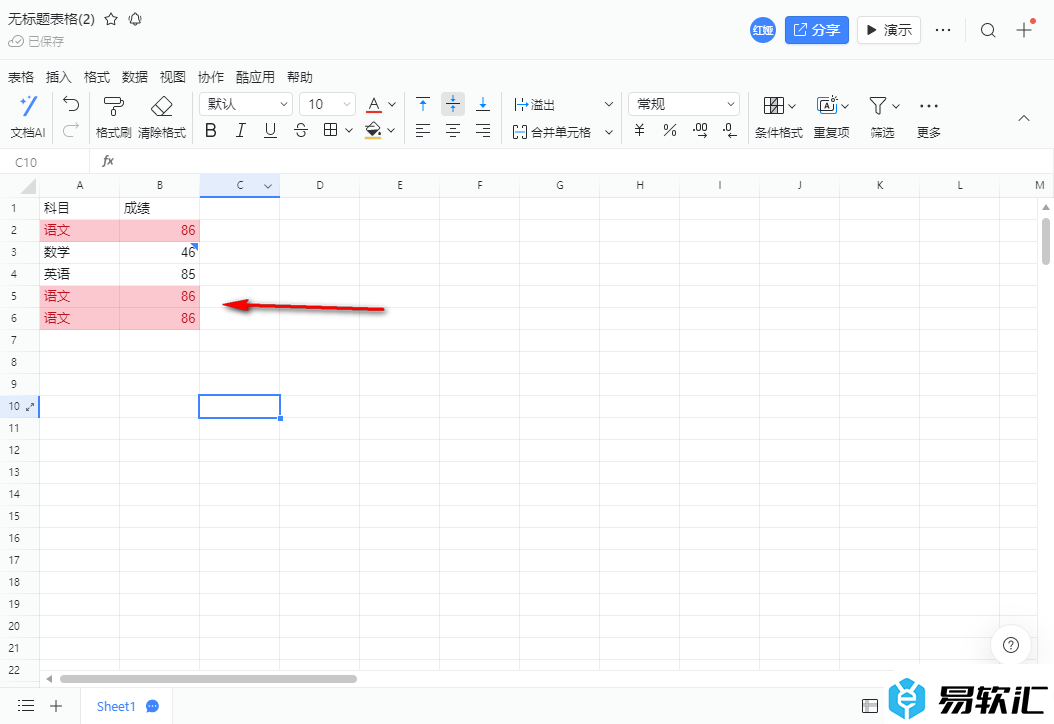The height and width of the screenshot is (724, 1054).
Task: Open the sheet list icon
Action: (26, 705)
